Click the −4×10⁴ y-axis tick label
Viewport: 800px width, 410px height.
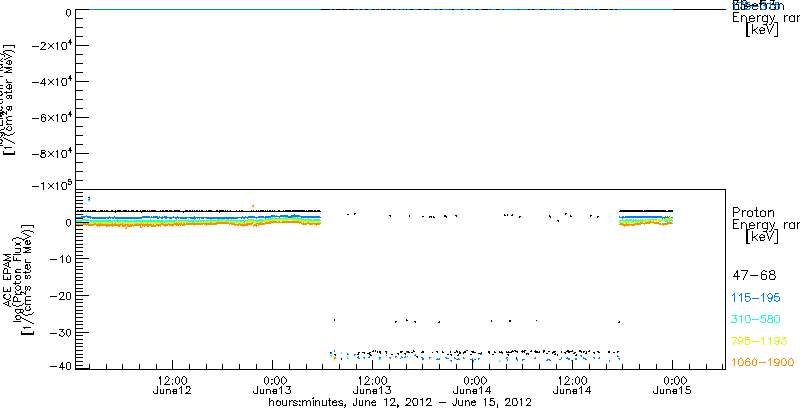(x=51, y=81)
